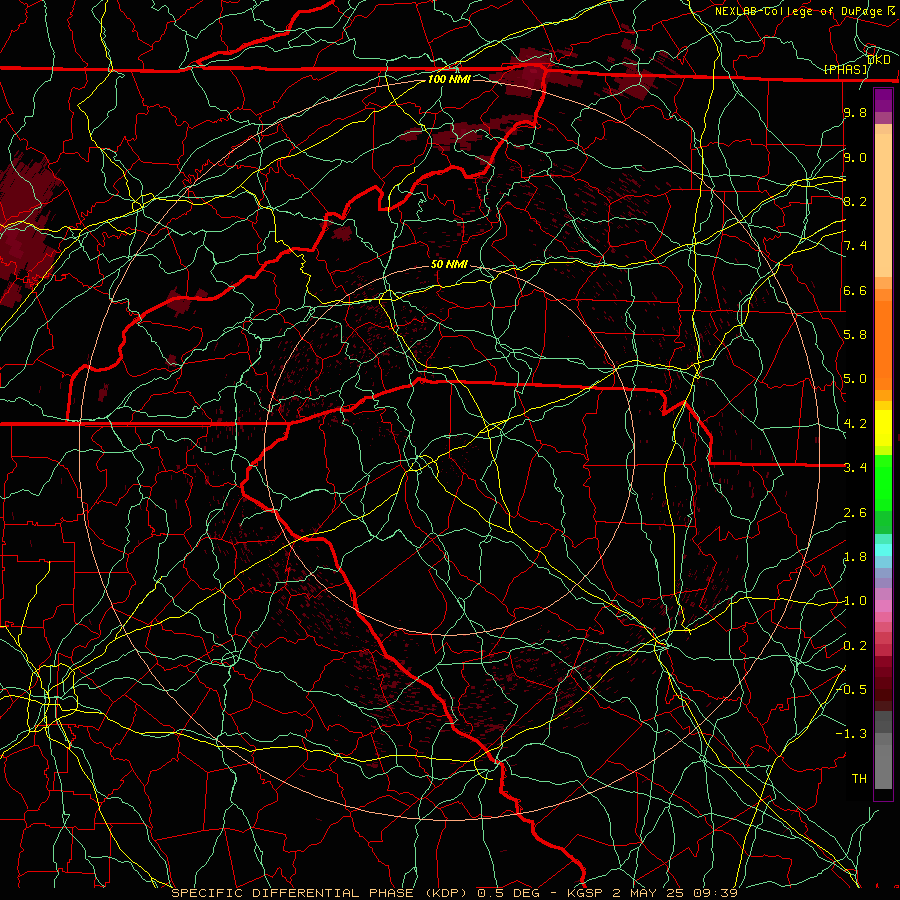This screenshot has width=900, height=900.
Task: Click the 50 NMI range ring label
Action: coord(449,264)
